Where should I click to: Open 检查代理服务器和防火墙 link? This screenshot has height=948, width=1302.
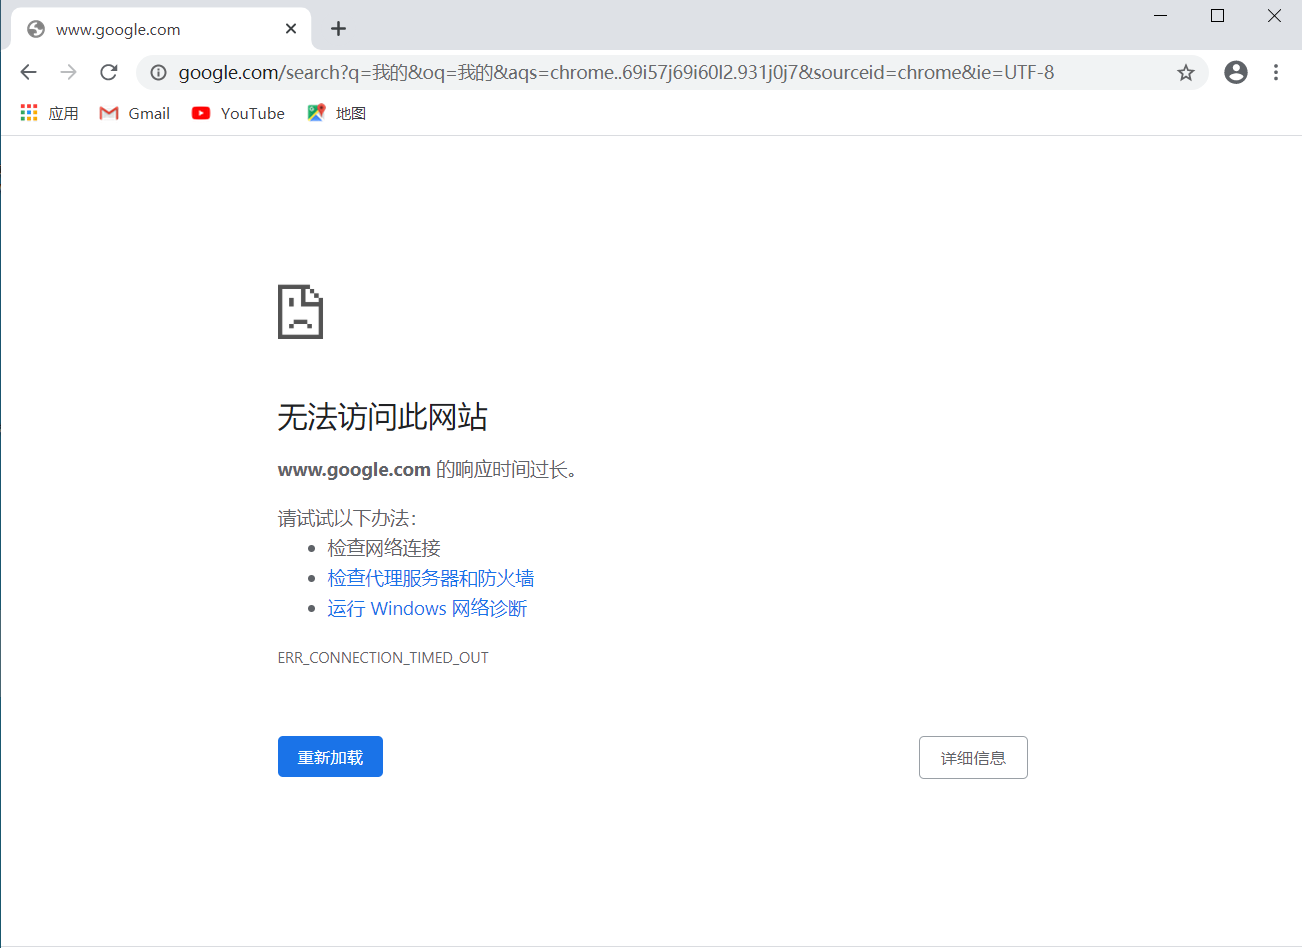[431, 578]
